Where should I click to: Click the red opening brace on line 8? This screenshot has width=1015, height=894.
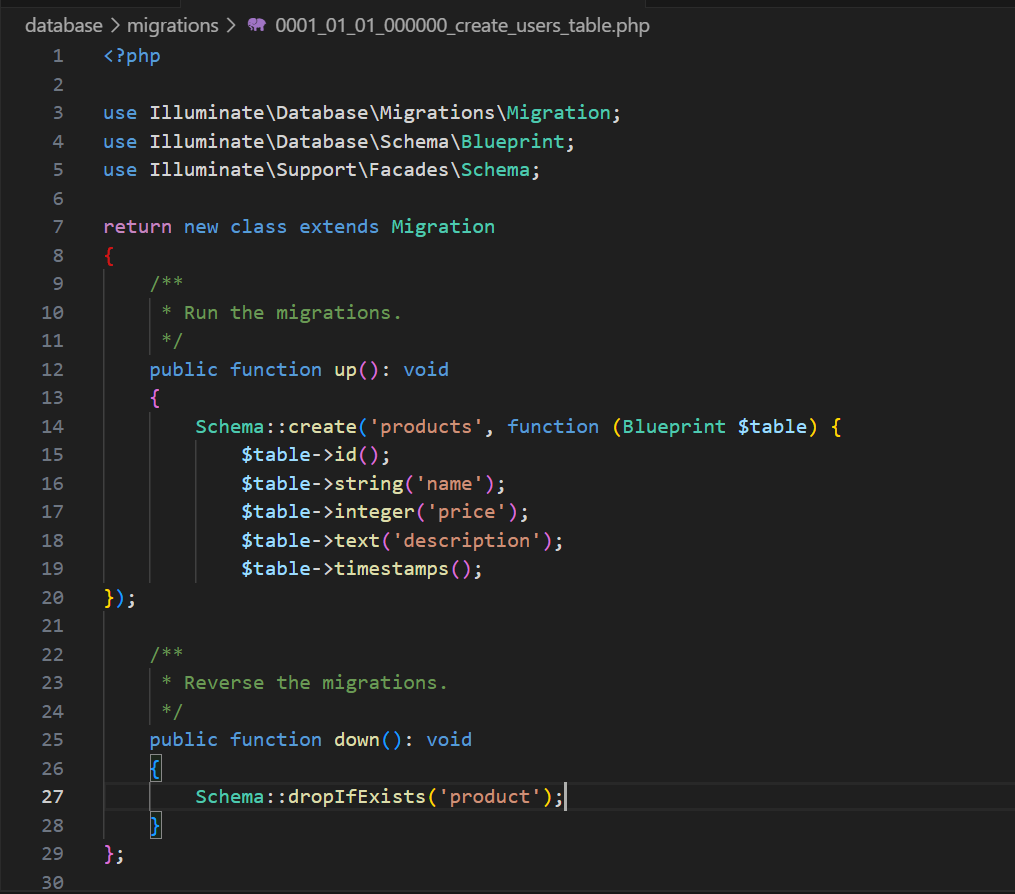pyautogui.click(x=109, y=256)
